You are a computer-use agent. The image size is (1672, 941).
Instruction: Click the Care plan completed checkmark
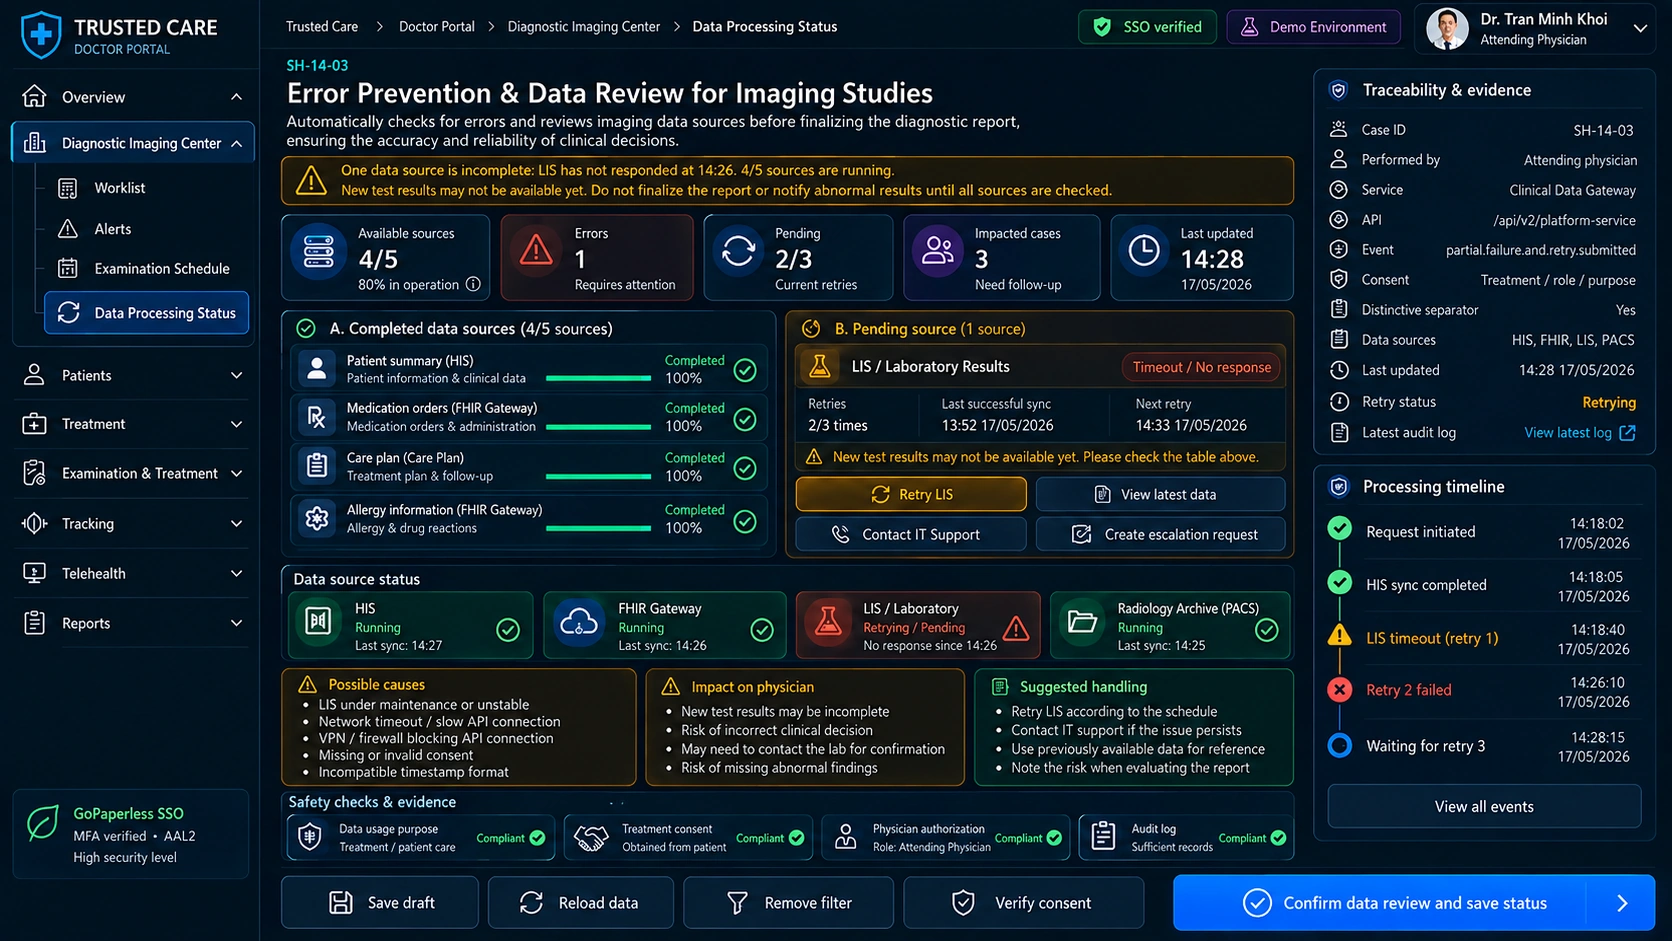[745, 468]
